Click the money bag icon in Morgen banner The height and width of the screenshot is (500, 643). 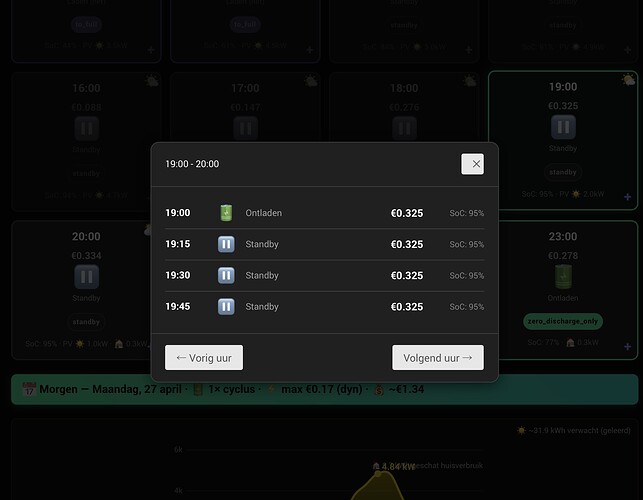tap(379, 389)
